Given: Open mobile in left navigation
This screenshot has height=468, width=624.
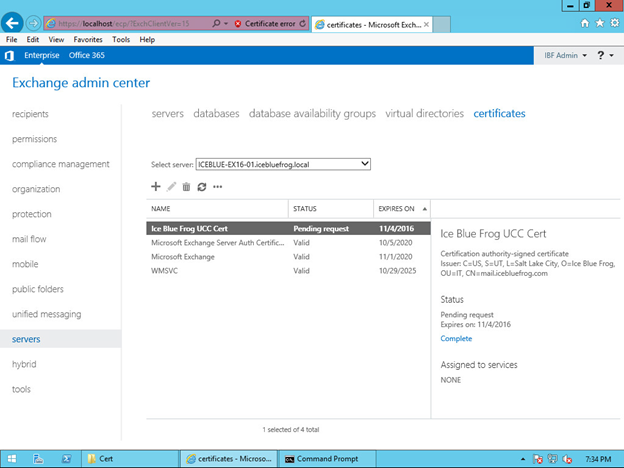Looking at the screenshot, I should point(25,264).
